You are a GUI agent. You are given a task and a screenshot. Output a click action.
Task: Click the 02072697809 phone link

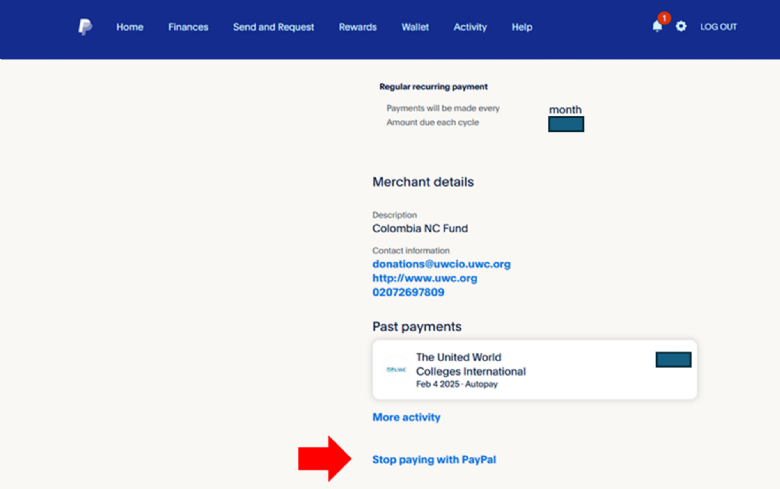click(408, 292)
